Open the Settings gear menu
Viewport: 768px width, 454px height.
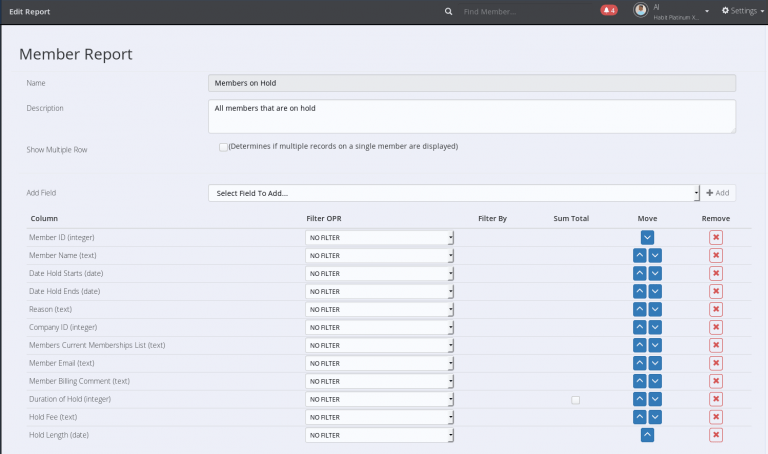tap(743, 10)
